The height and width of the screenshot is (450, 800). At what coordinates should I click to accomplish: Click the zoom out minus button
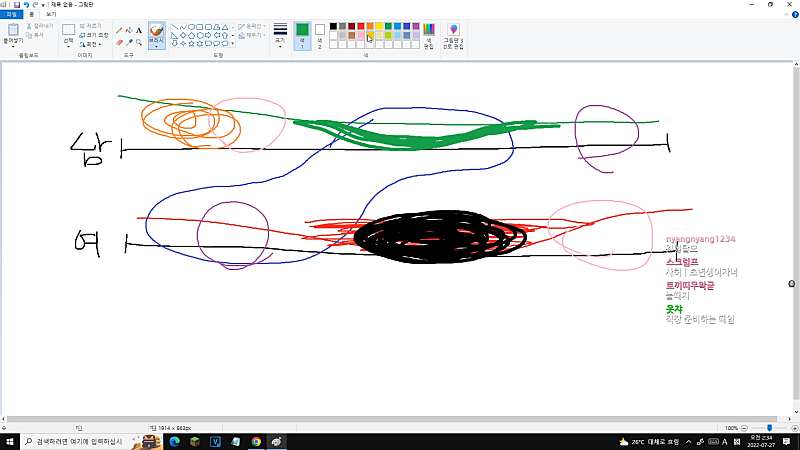pyautogui.click(x=744, y=428)
